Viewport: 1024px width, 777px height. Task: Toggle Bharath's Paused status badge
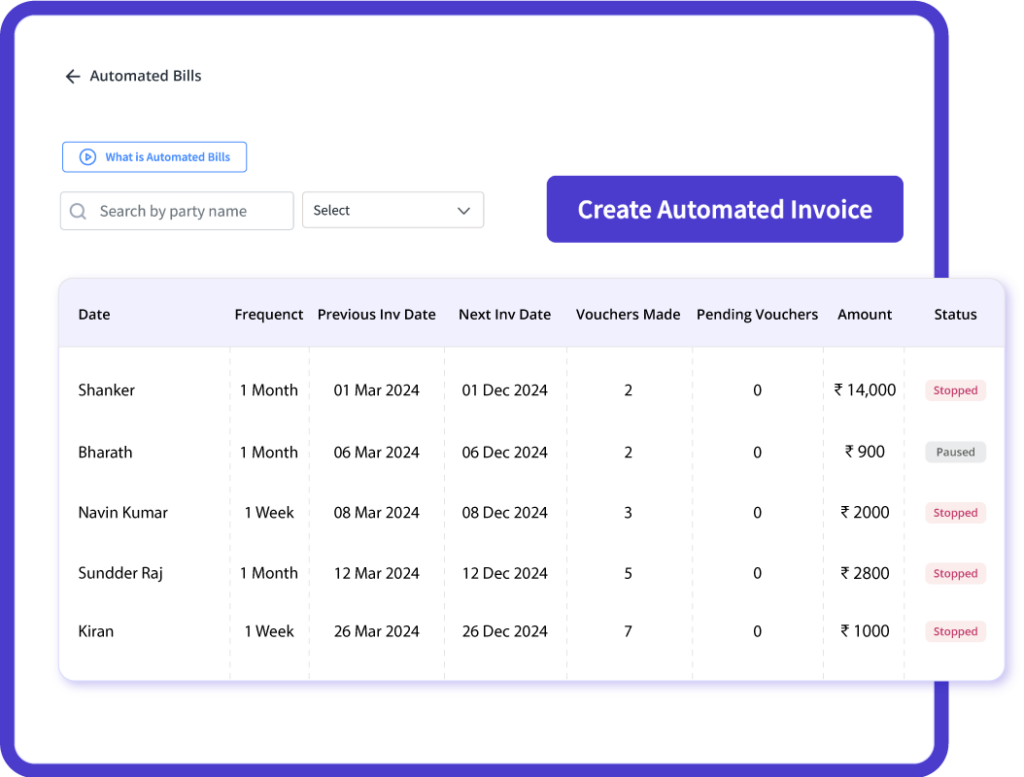coord(955,452)
